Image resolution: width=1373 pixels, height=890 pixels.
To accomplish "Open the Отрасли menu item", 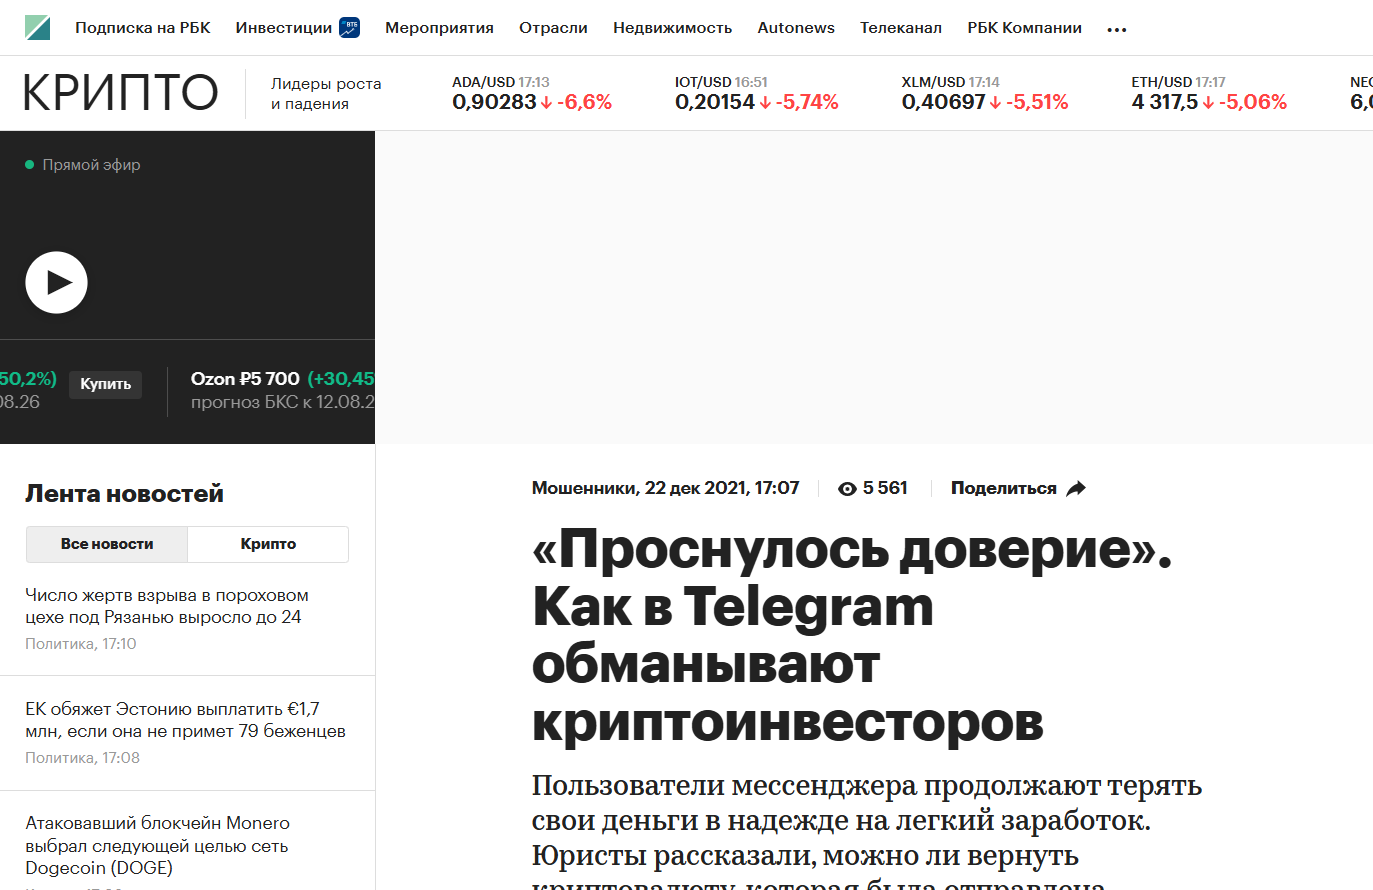I will (552, 28).
